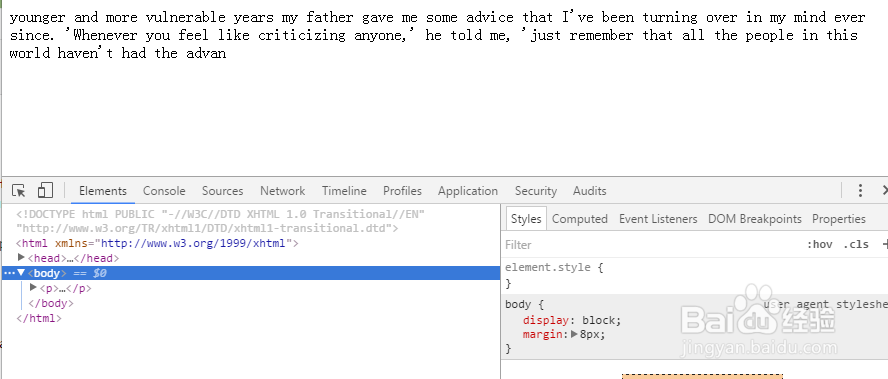Image resolution: width=888 pixels, height=379 pixels.
Task: Open the Network tab
Action: (x=283, y=191)
